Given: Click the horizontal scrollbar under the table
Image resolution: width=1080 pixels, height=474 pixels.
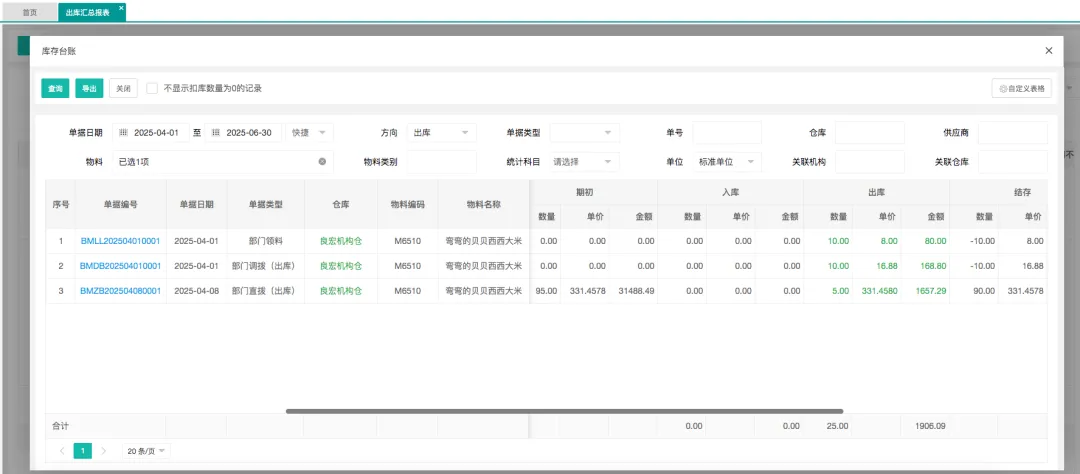Looking at the screenshot, I should 564,411.
